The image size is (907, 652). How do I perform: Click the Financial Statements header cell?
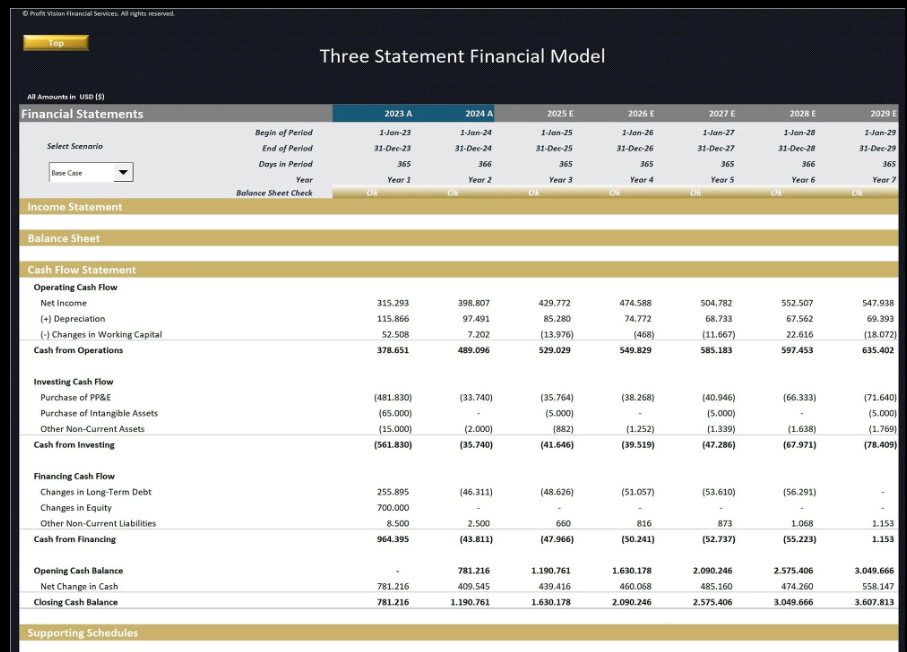click(83, 114)
